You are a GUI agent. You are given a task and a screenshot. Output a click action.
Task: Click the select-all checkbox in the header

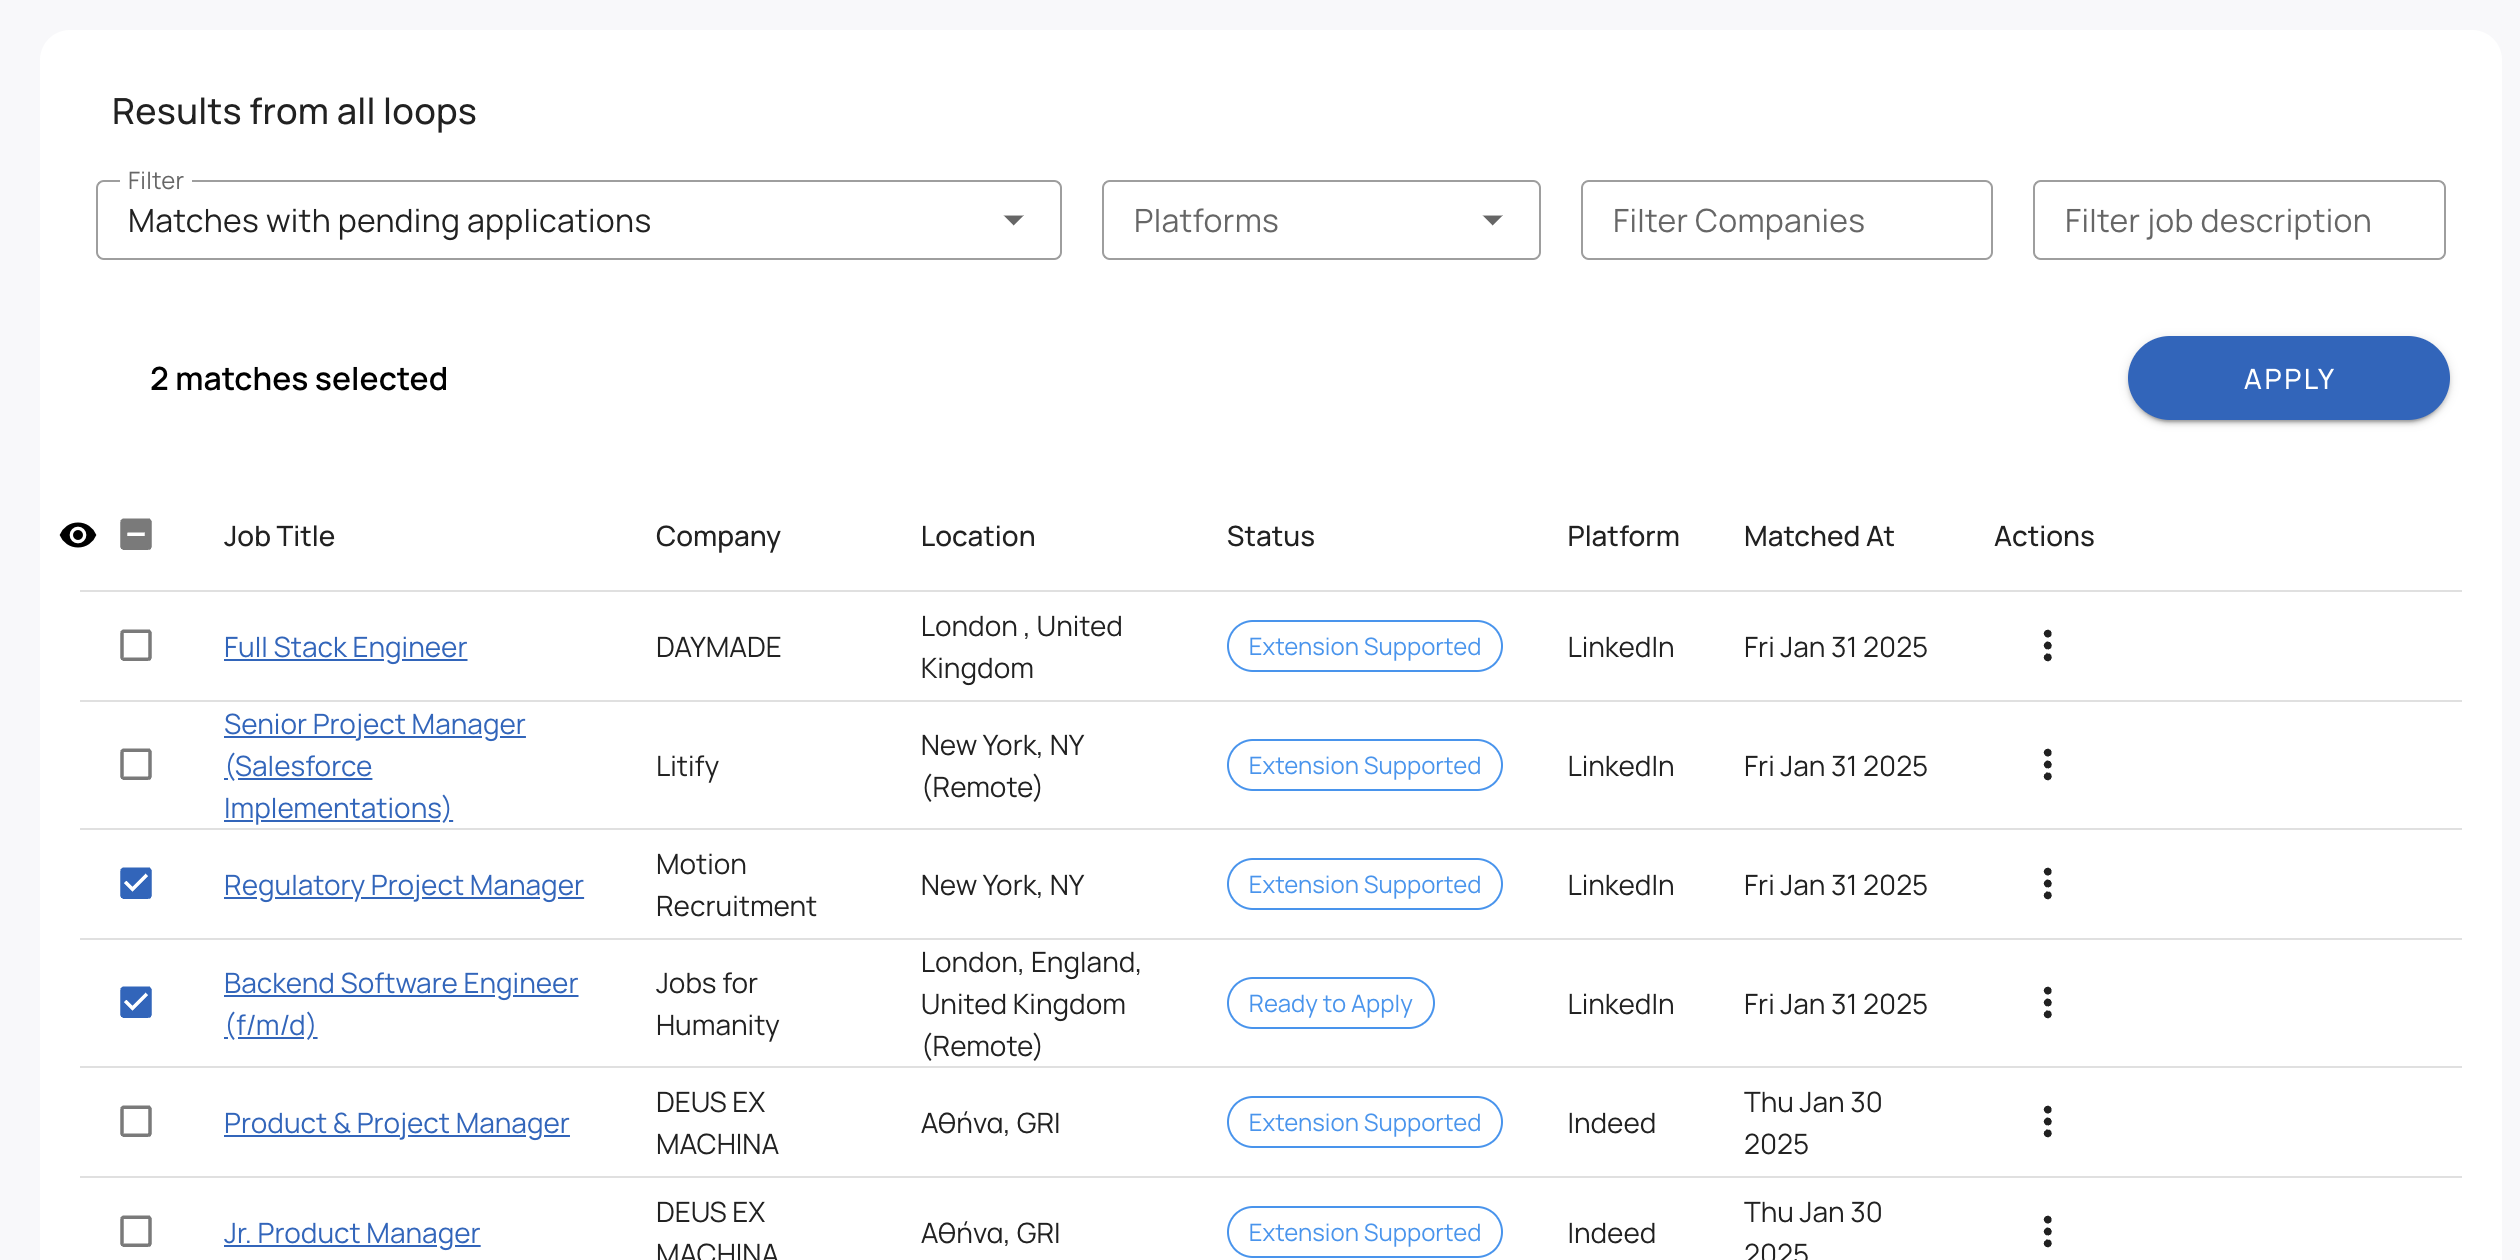[x=136, y=536]
